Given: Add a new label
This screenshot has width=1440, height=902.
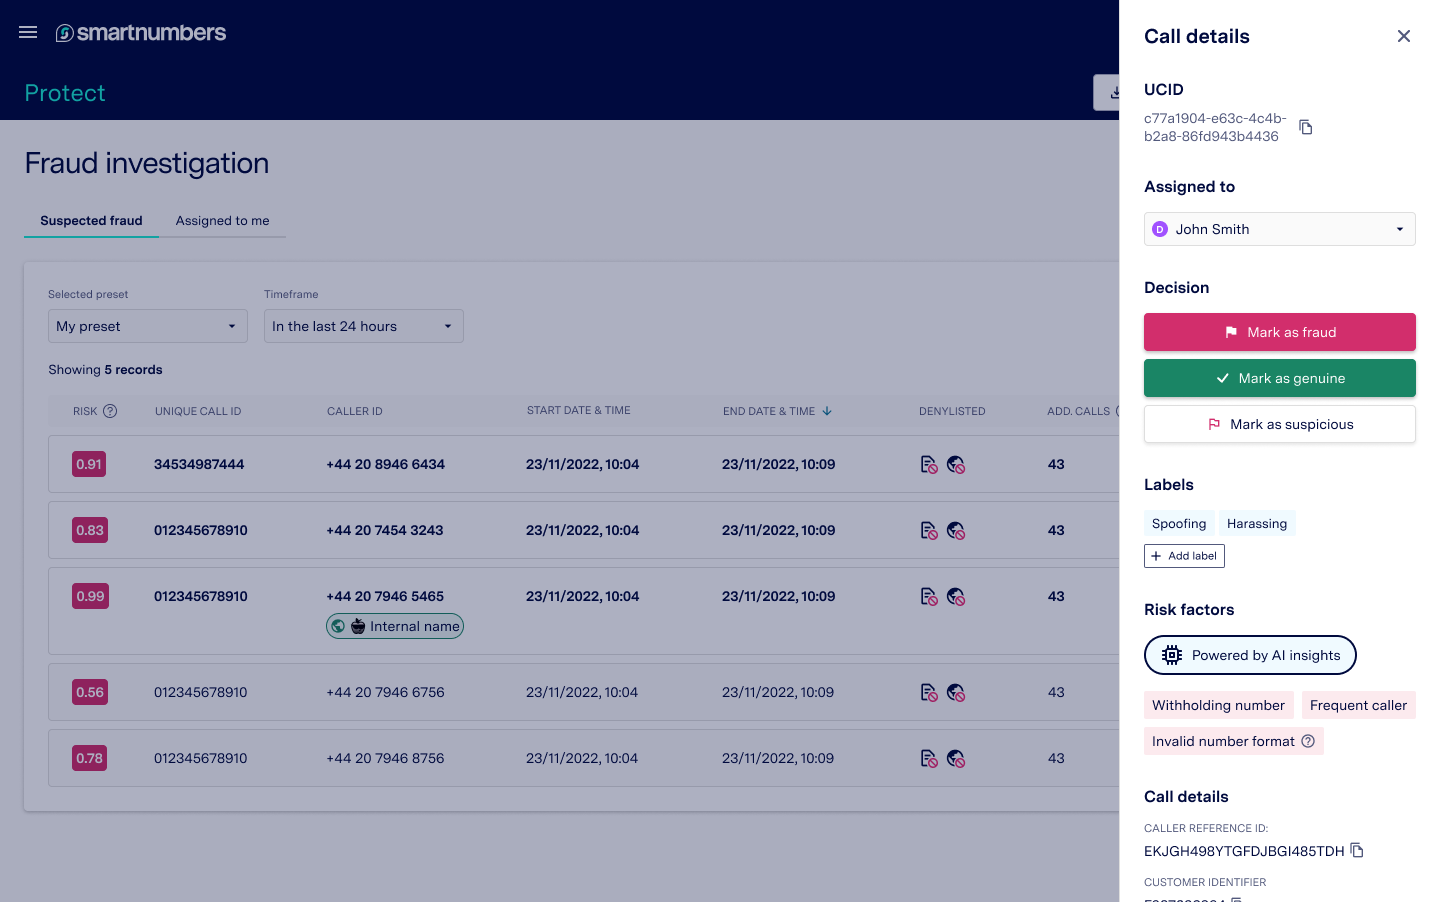Looking at the screenshot, I should click(x=1184, y=556).
